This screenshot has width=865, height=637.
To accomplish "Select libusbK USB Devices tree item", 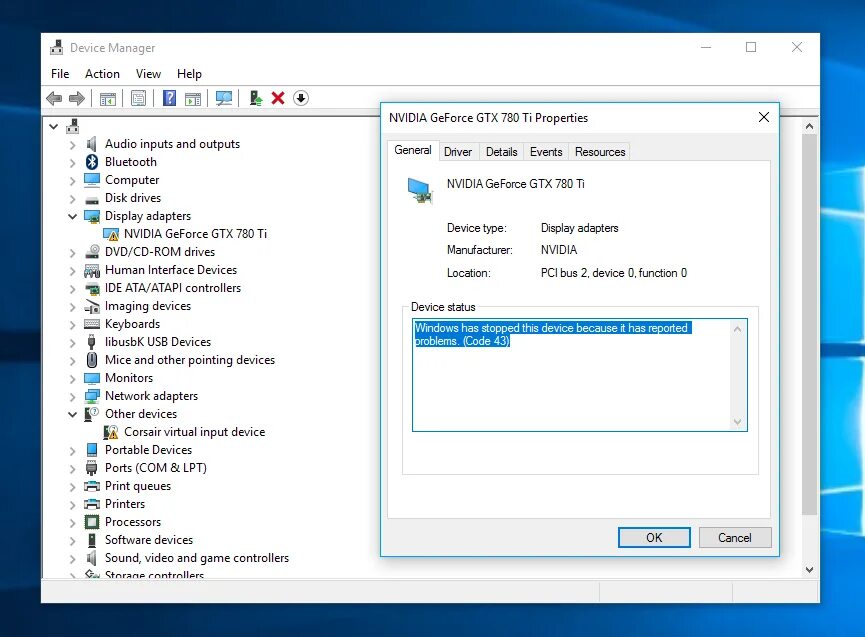I will click(x=158, y=342).
